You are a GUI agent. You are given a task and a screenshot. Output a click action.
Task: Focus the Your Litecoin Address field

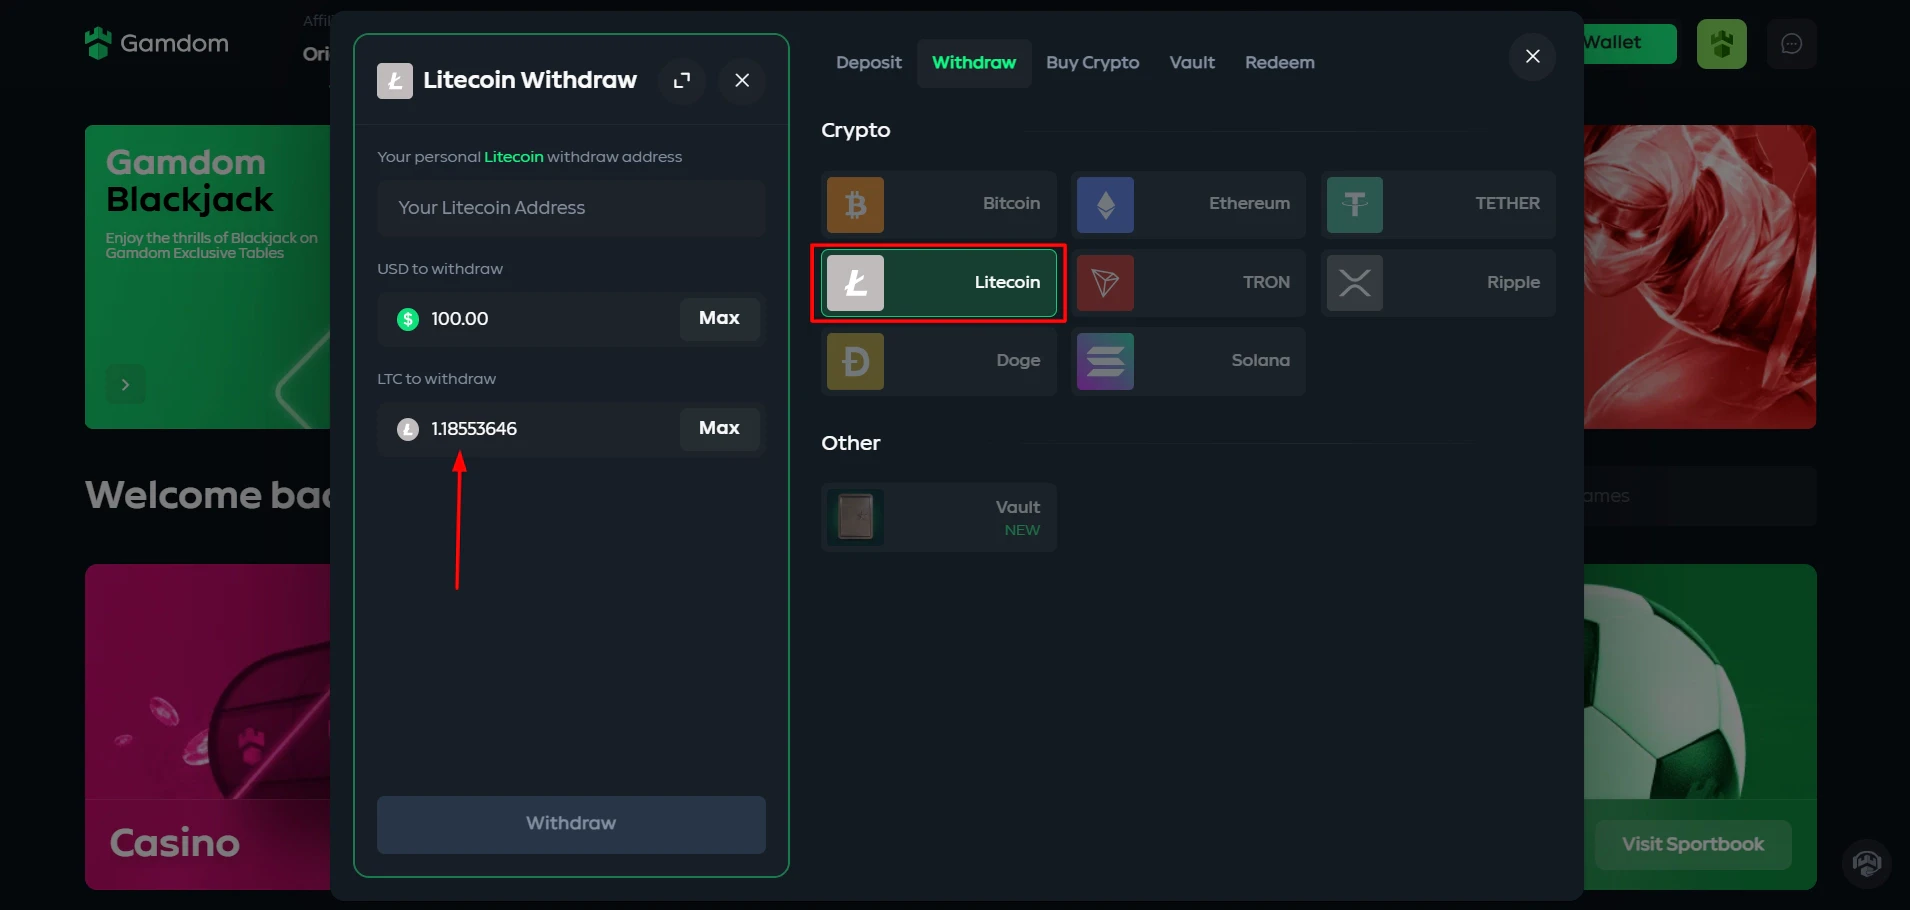click(x=571, y=208)
